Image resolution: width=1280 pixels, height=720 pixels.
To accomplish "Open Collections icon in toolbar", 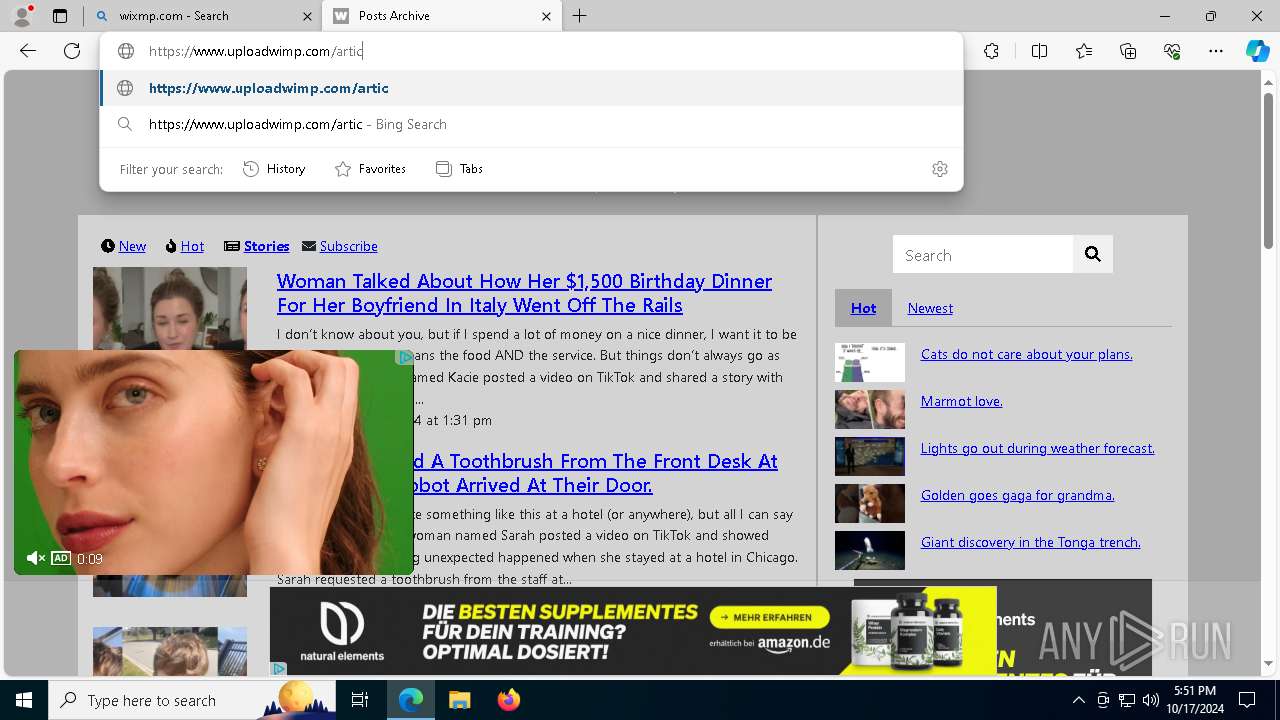I will click(x=1128, y=51).
